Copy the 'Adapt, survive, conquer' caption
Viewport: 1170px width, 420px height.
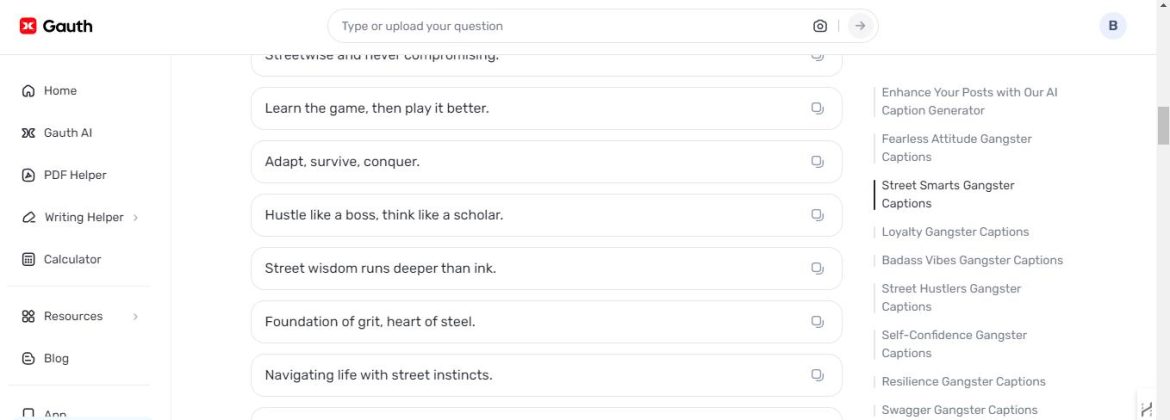click(817, 162)
